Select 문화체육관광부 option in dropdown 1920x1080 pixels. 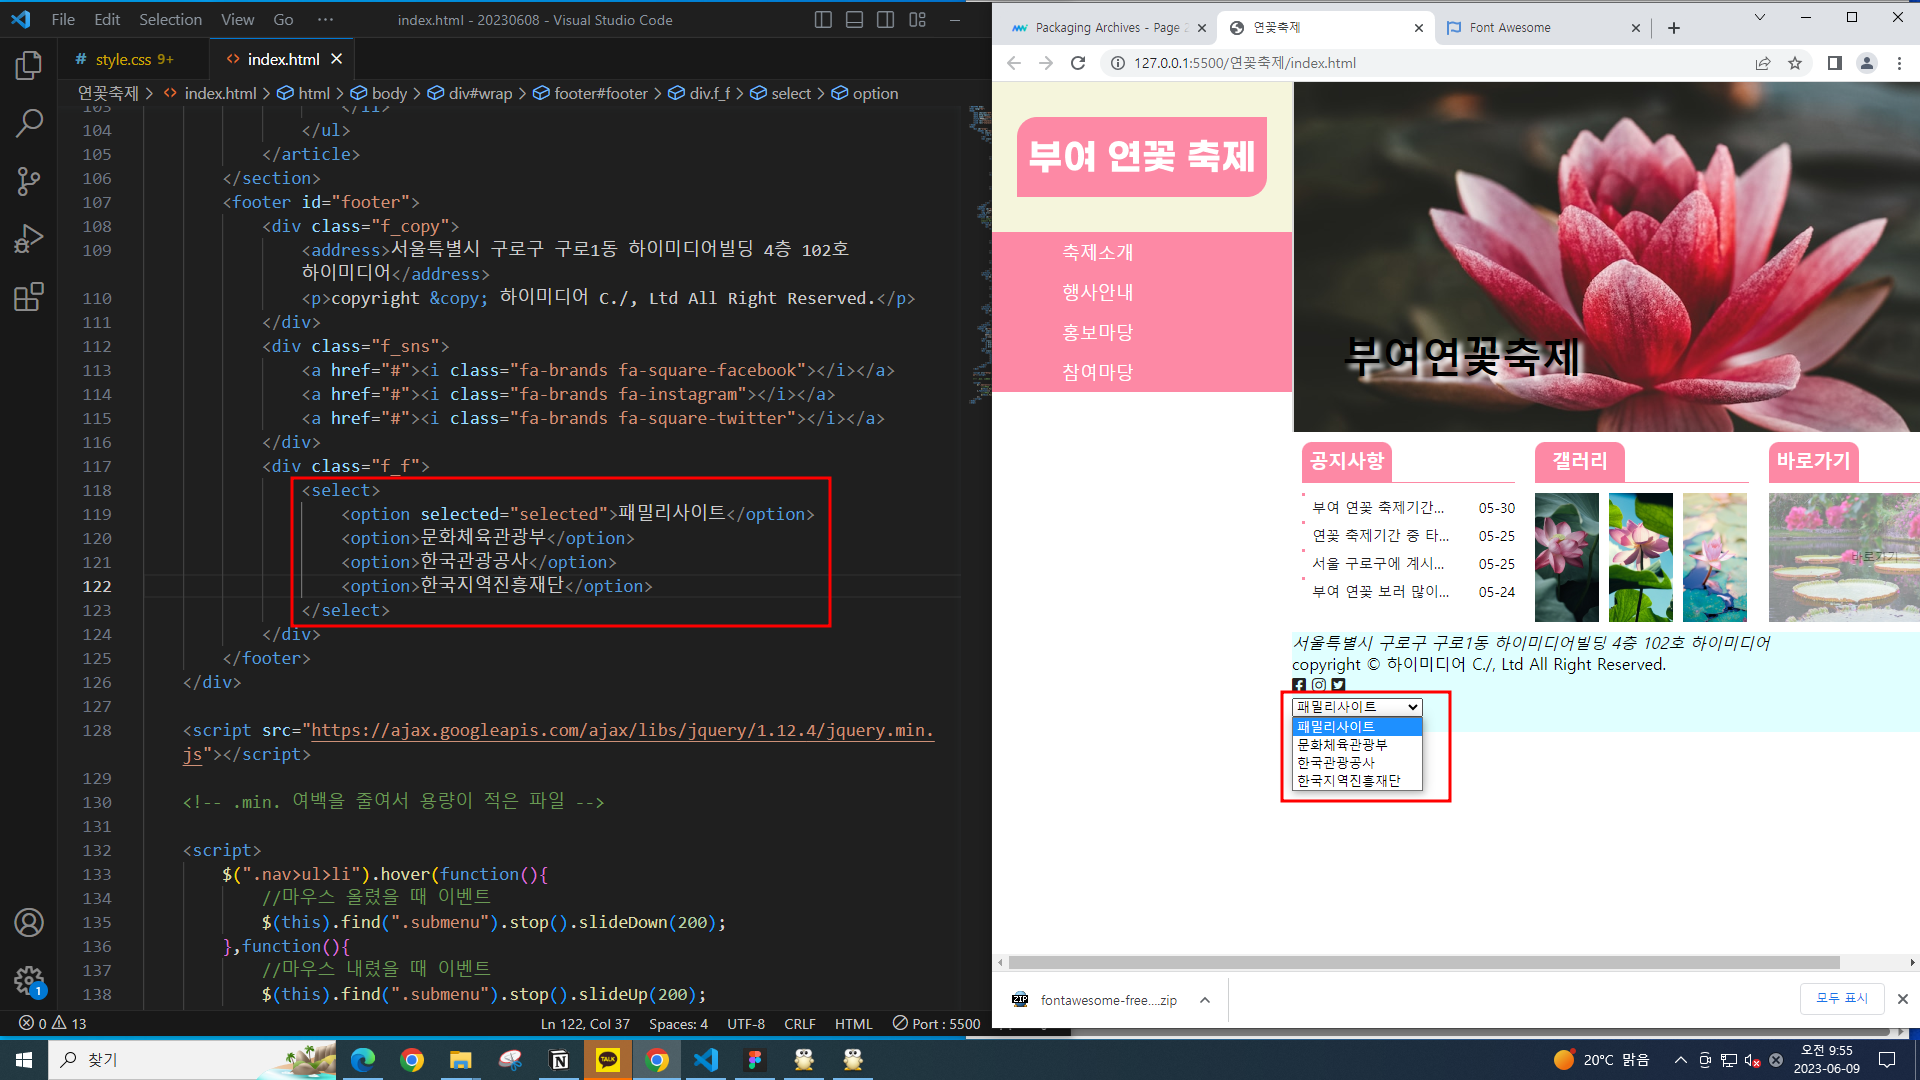[1342, 745]
